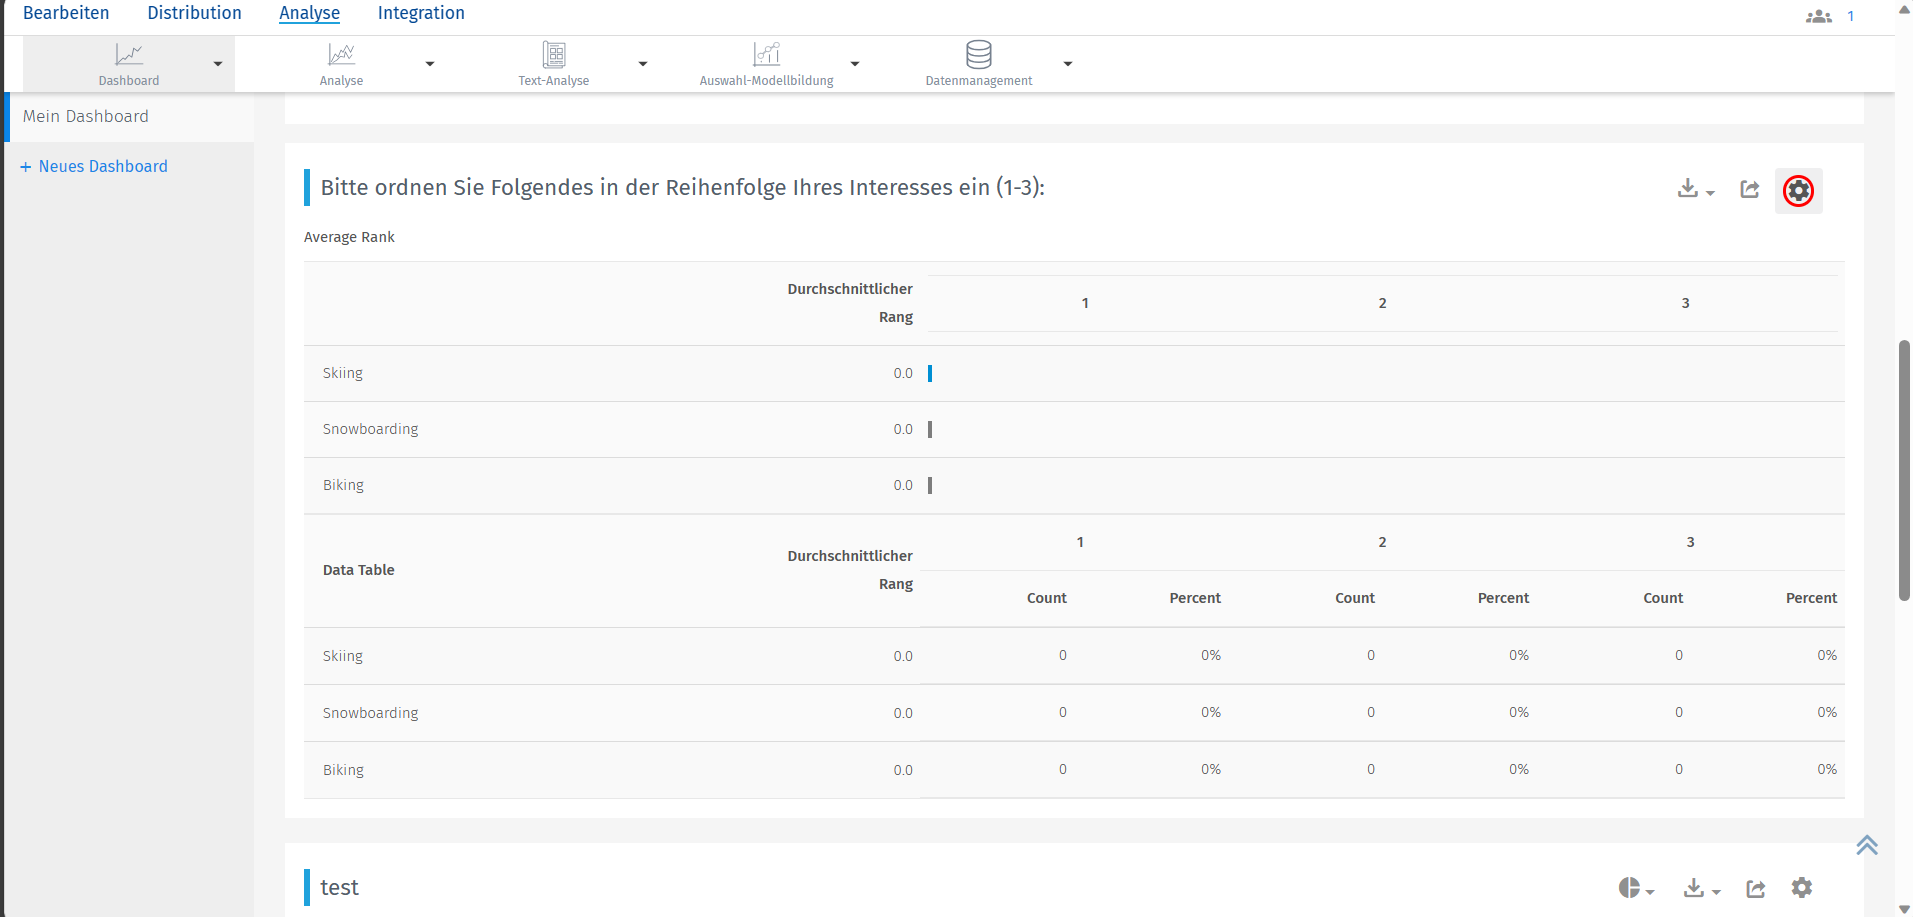Viewport: 1913px width, 917px height.
Task: Select Mein Dashboard in the sidebar
Action: click(86, 116)
